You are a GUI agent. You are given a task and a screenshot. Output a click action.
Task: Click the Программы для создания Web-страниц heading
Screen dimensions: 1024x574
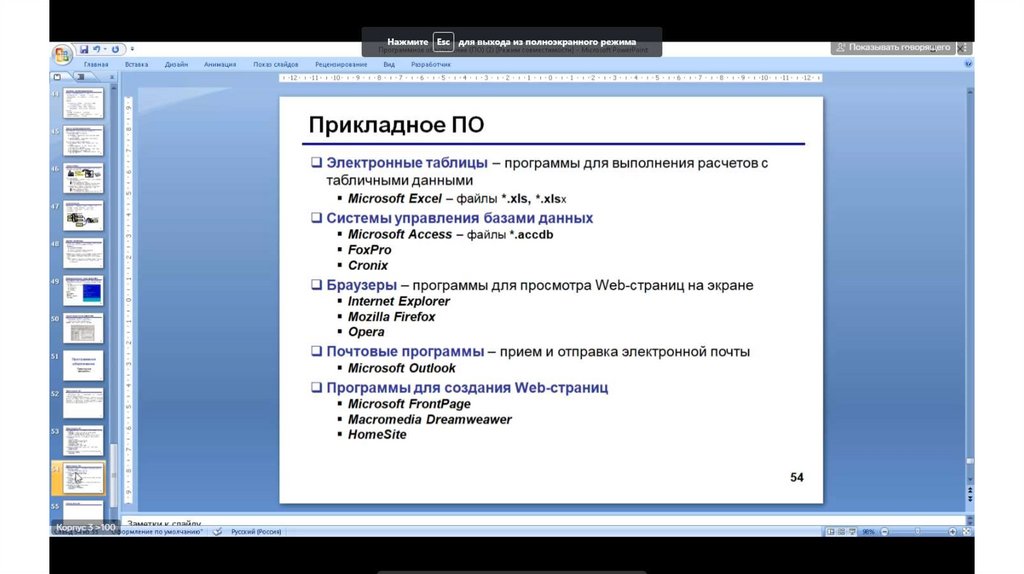tap(467, 387)
